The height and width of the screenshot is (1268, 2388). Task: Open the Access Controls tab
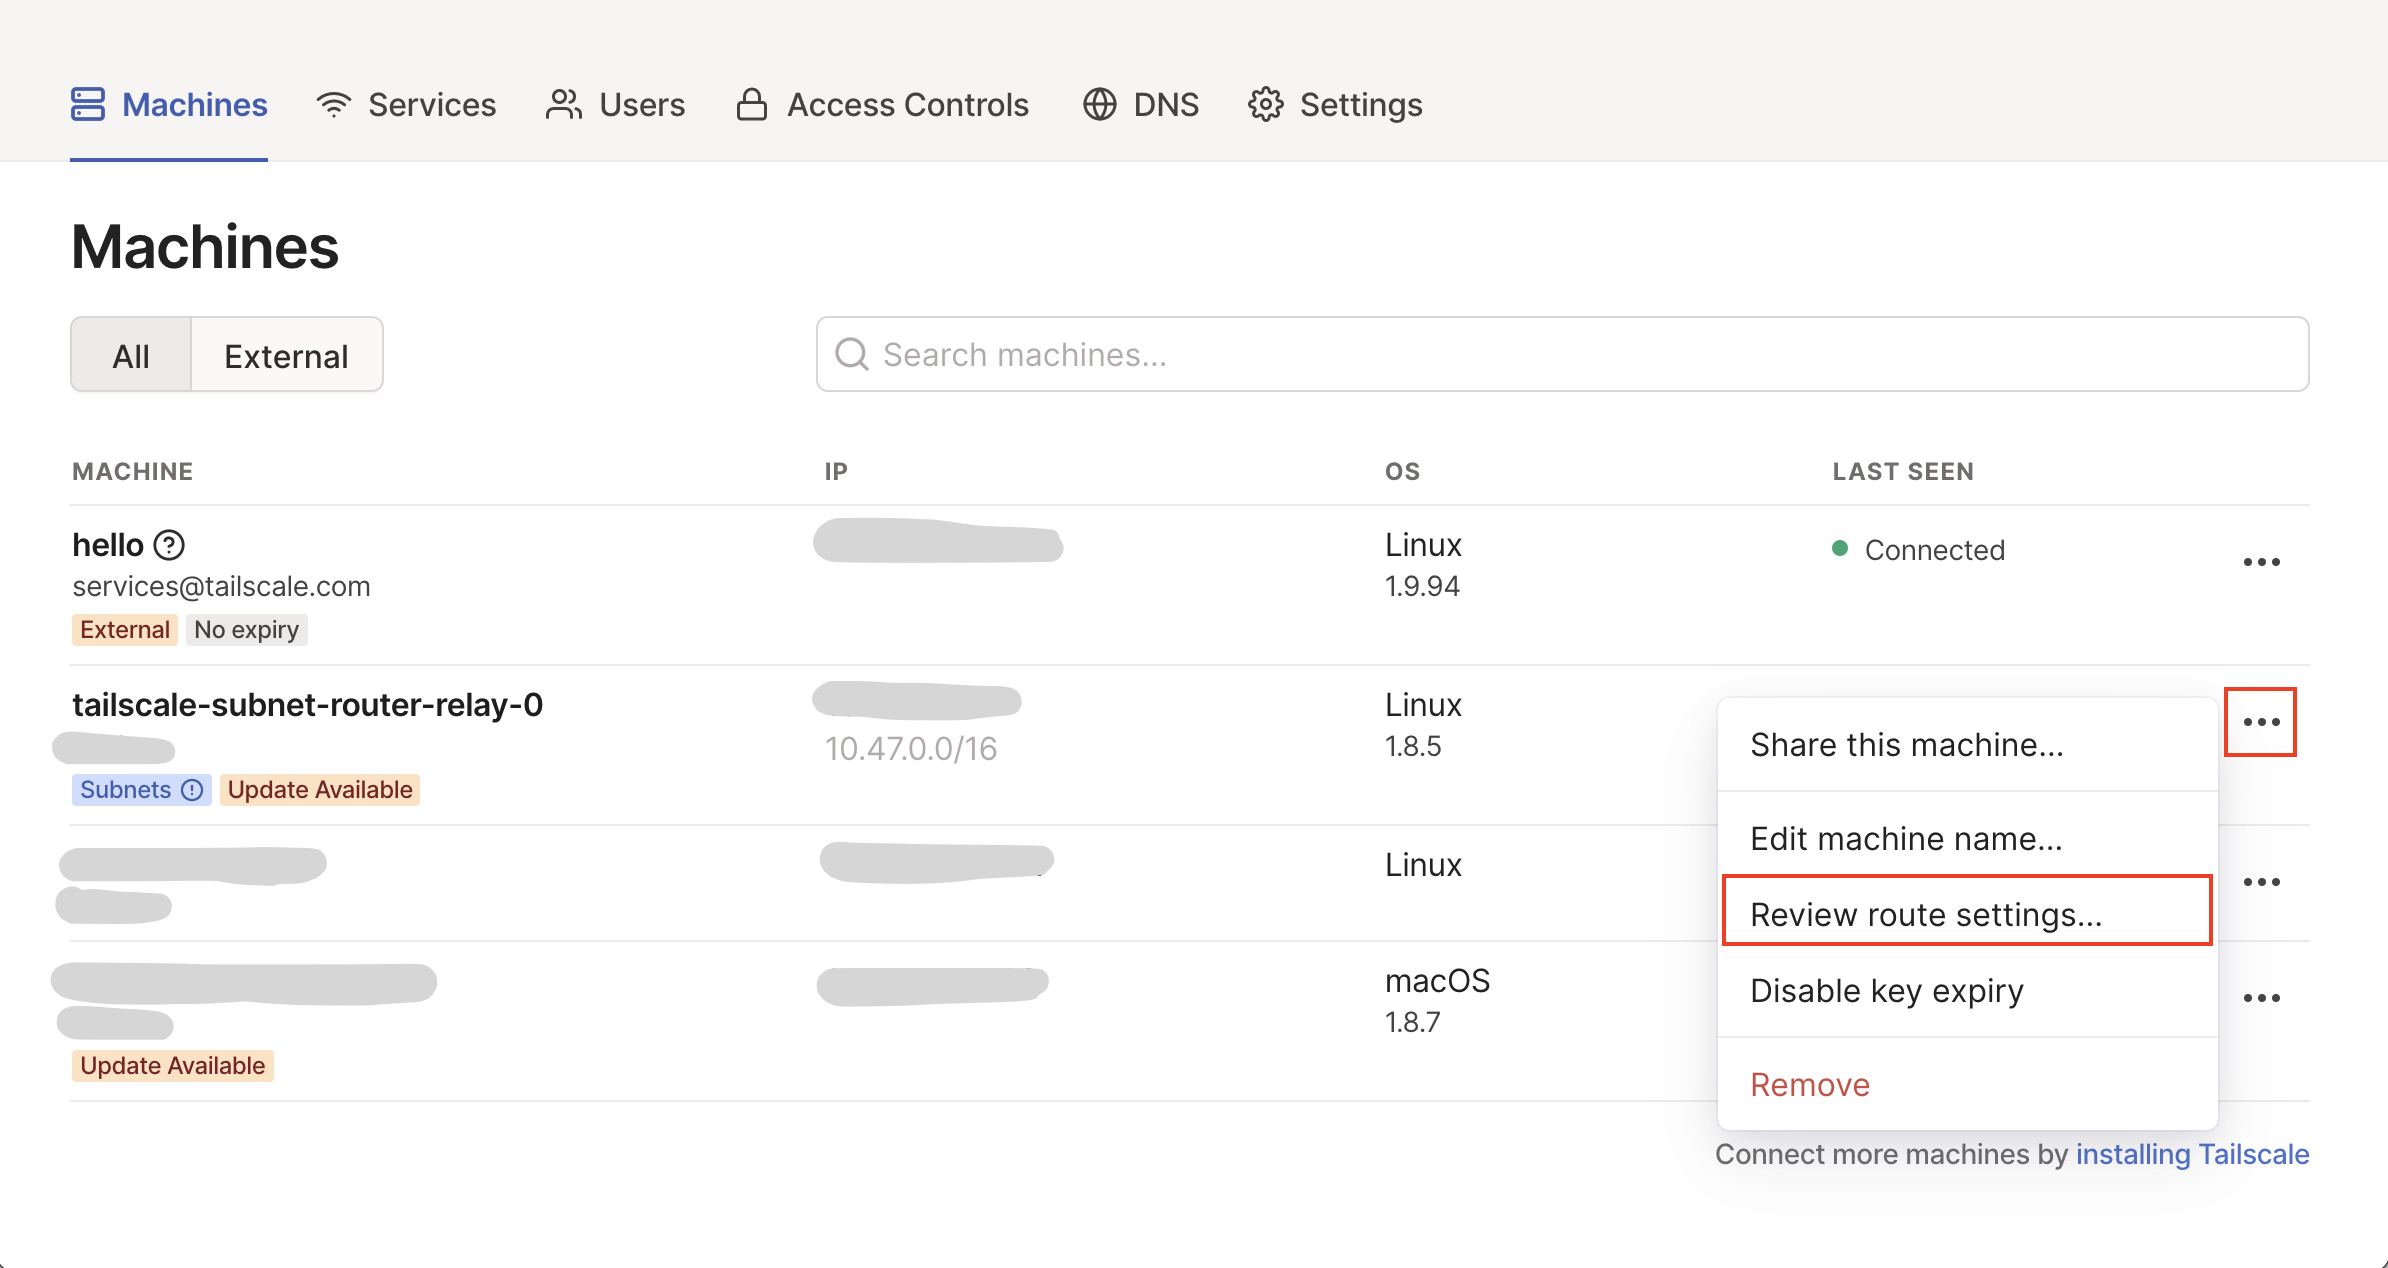(x=882, y=104)
